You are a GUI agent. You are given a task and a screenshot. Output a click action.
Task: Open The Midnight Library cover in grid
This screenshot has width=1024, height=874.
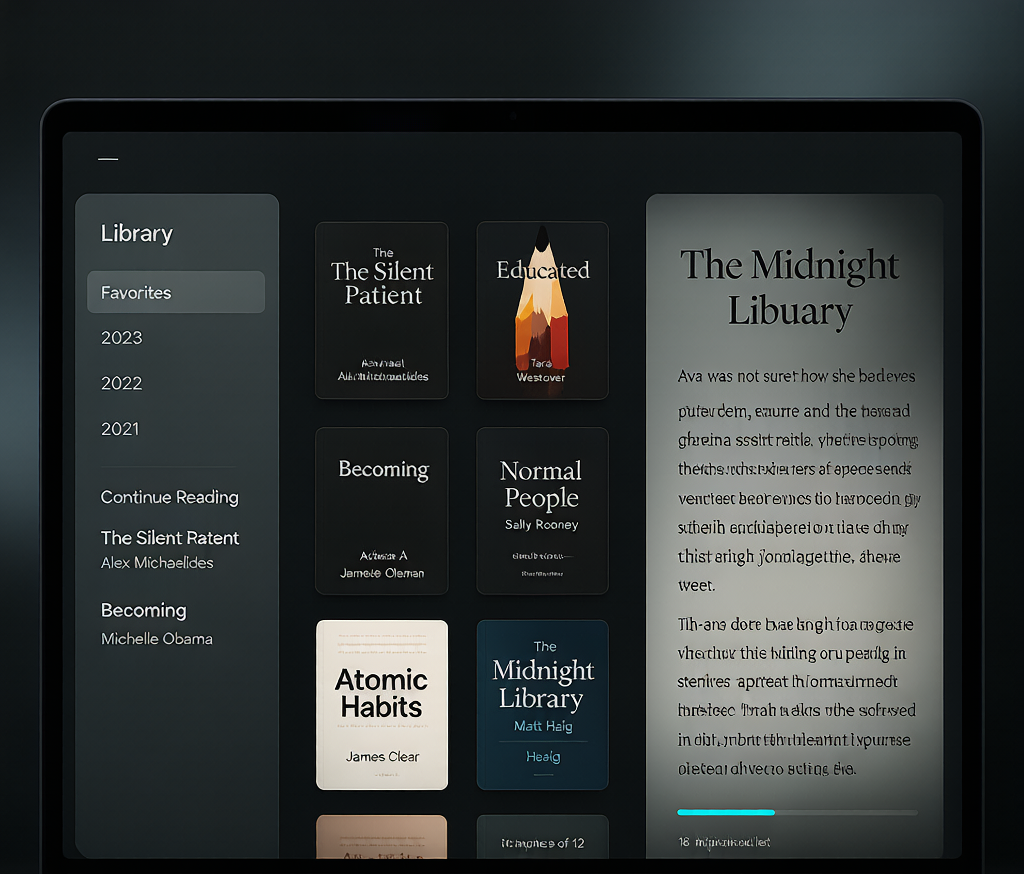pos(542,705)
